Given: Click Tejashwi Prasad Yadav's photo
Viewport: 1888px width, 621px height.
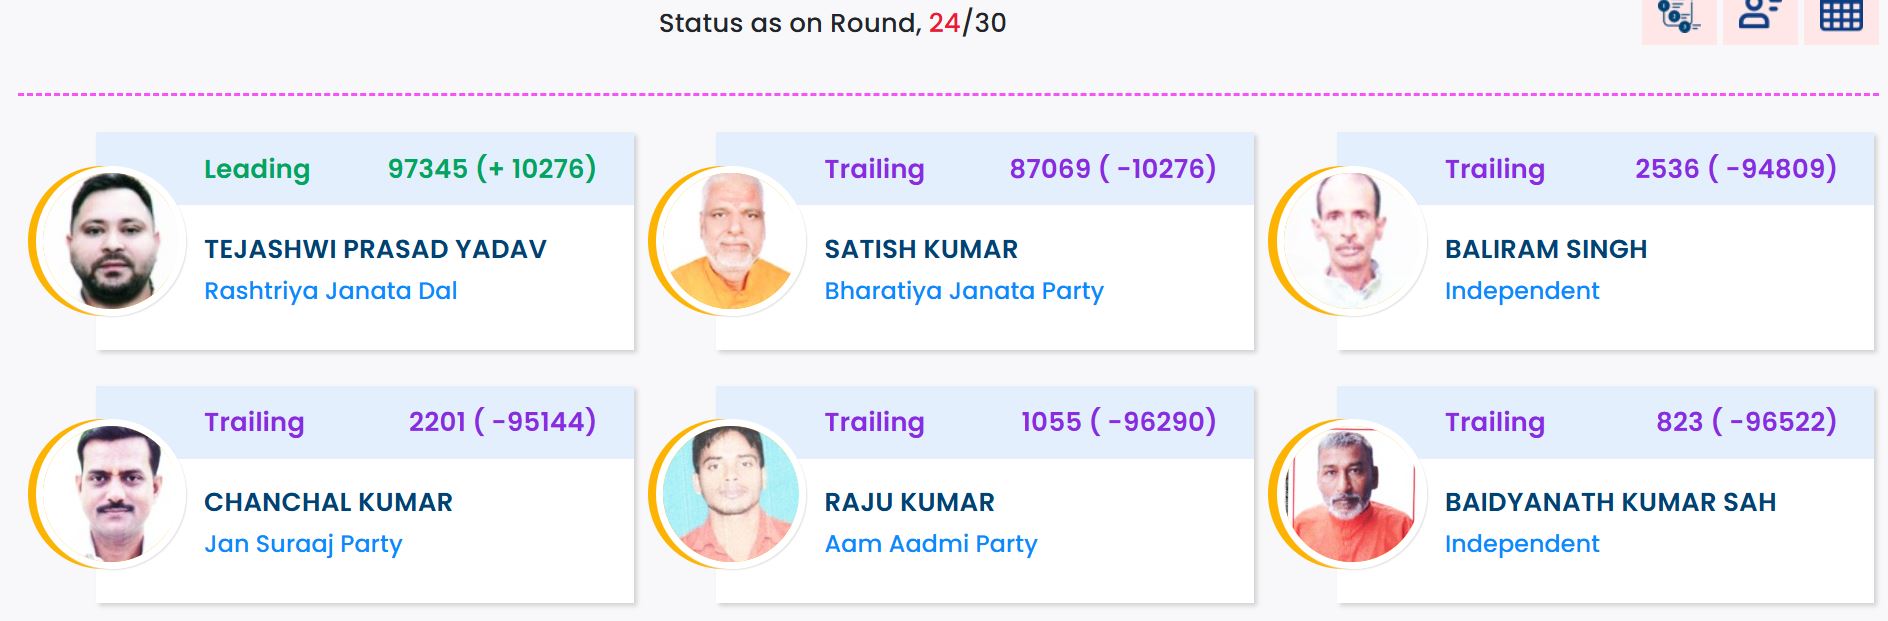Looking at the screenshot, I should click(x=112, y=241).
